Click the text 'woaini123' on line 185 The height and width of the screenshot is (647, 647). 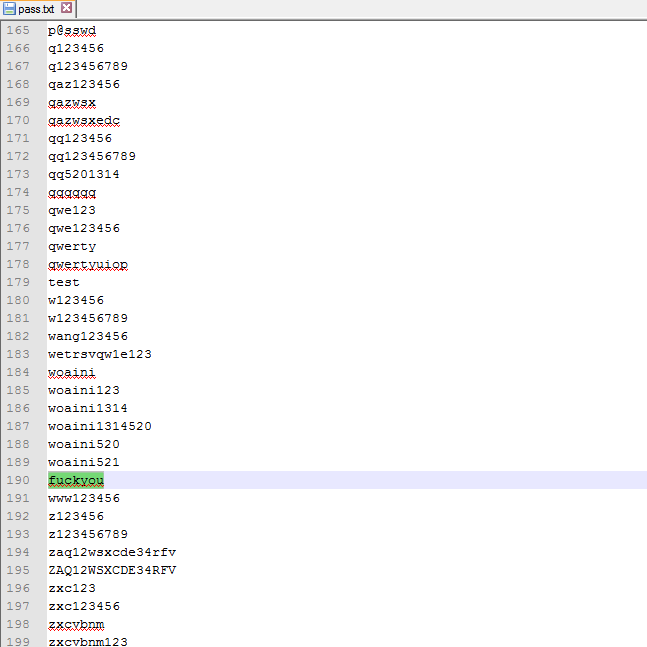[84, 390]
